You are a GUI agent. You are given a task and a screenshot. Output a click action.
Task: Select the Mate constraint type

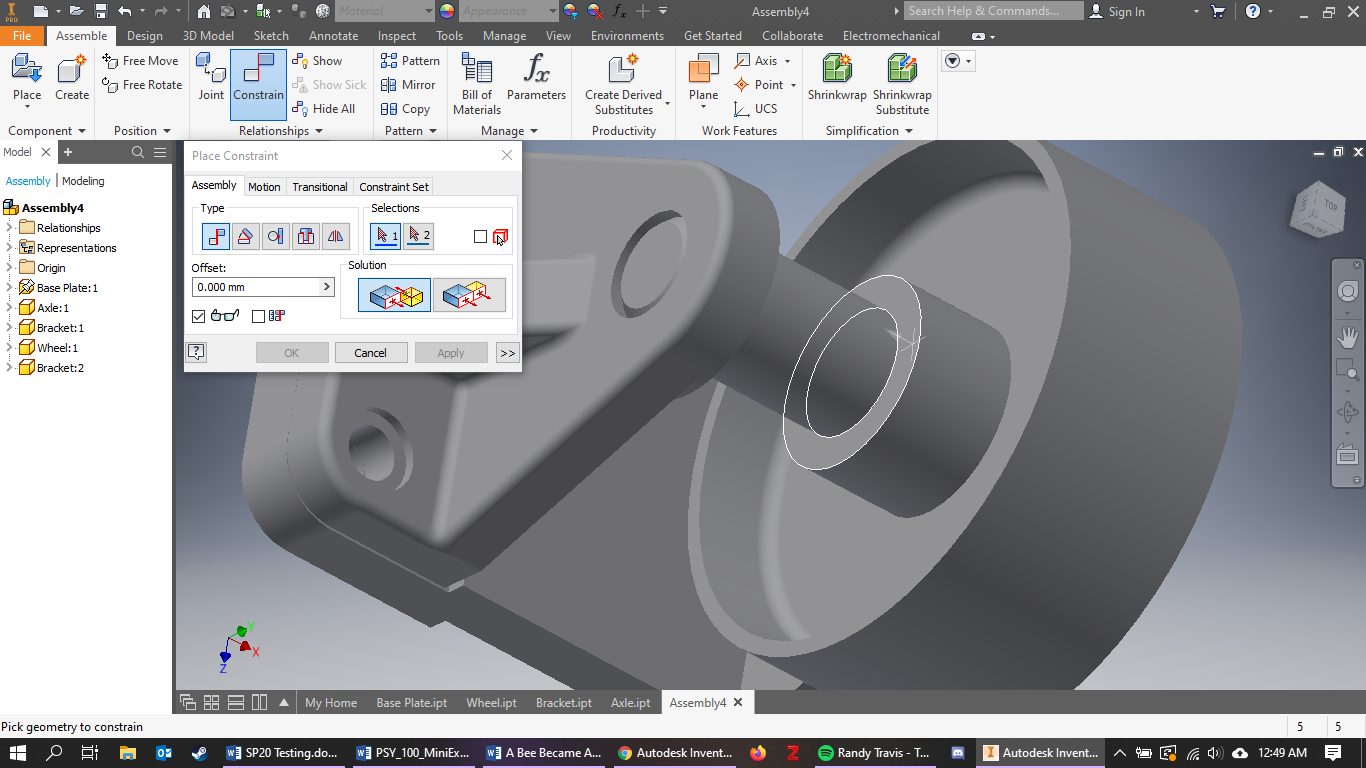[216, 236]
